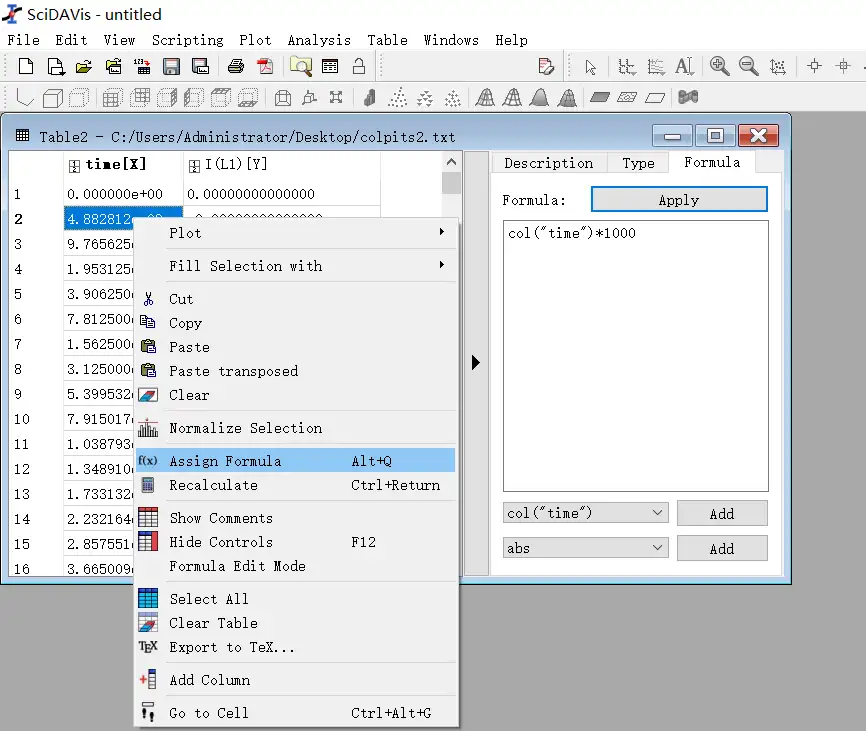Open the abs function dropdown
This screenshot has width=866, height=731.
[585, 548]
